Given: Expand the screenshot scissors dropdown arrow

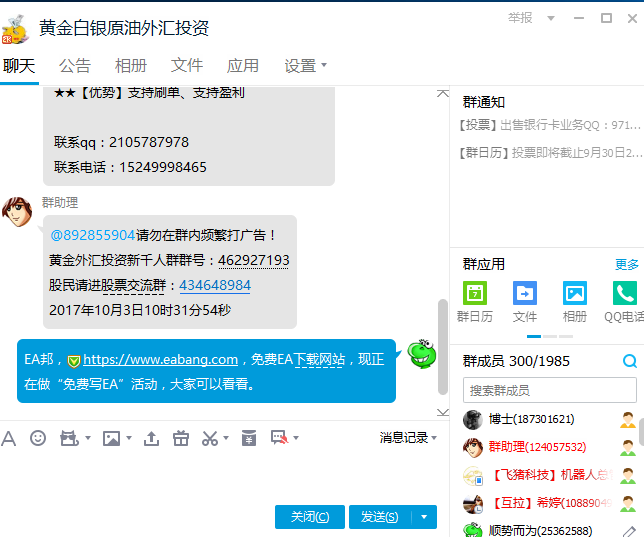Looking at the screenshot, I should [x=225, y=438].
